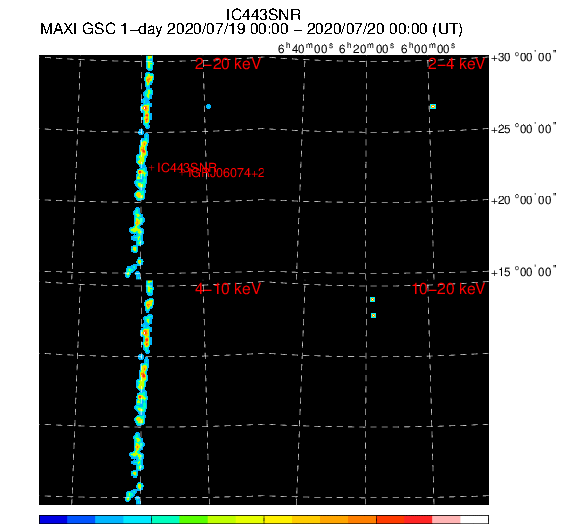The width and height of the screenshot is (570, 525).
Task: Pick the dark blue end of the color bar
Action: point(53,519)
